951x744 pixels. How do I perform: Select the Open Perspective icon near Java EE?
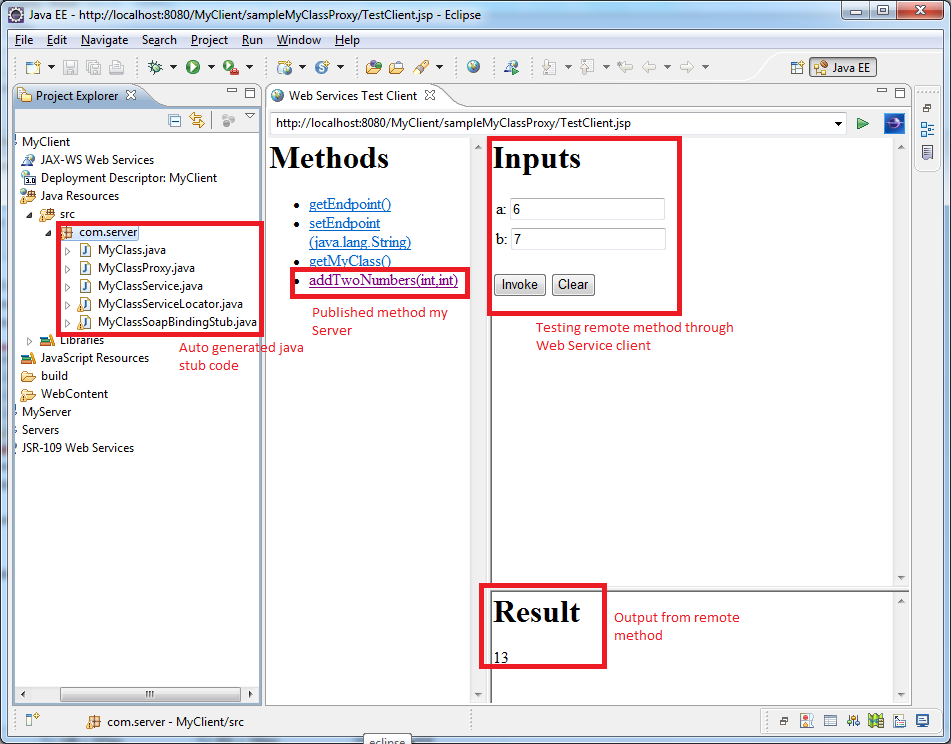pyautogui.click(x=797, y=67)
